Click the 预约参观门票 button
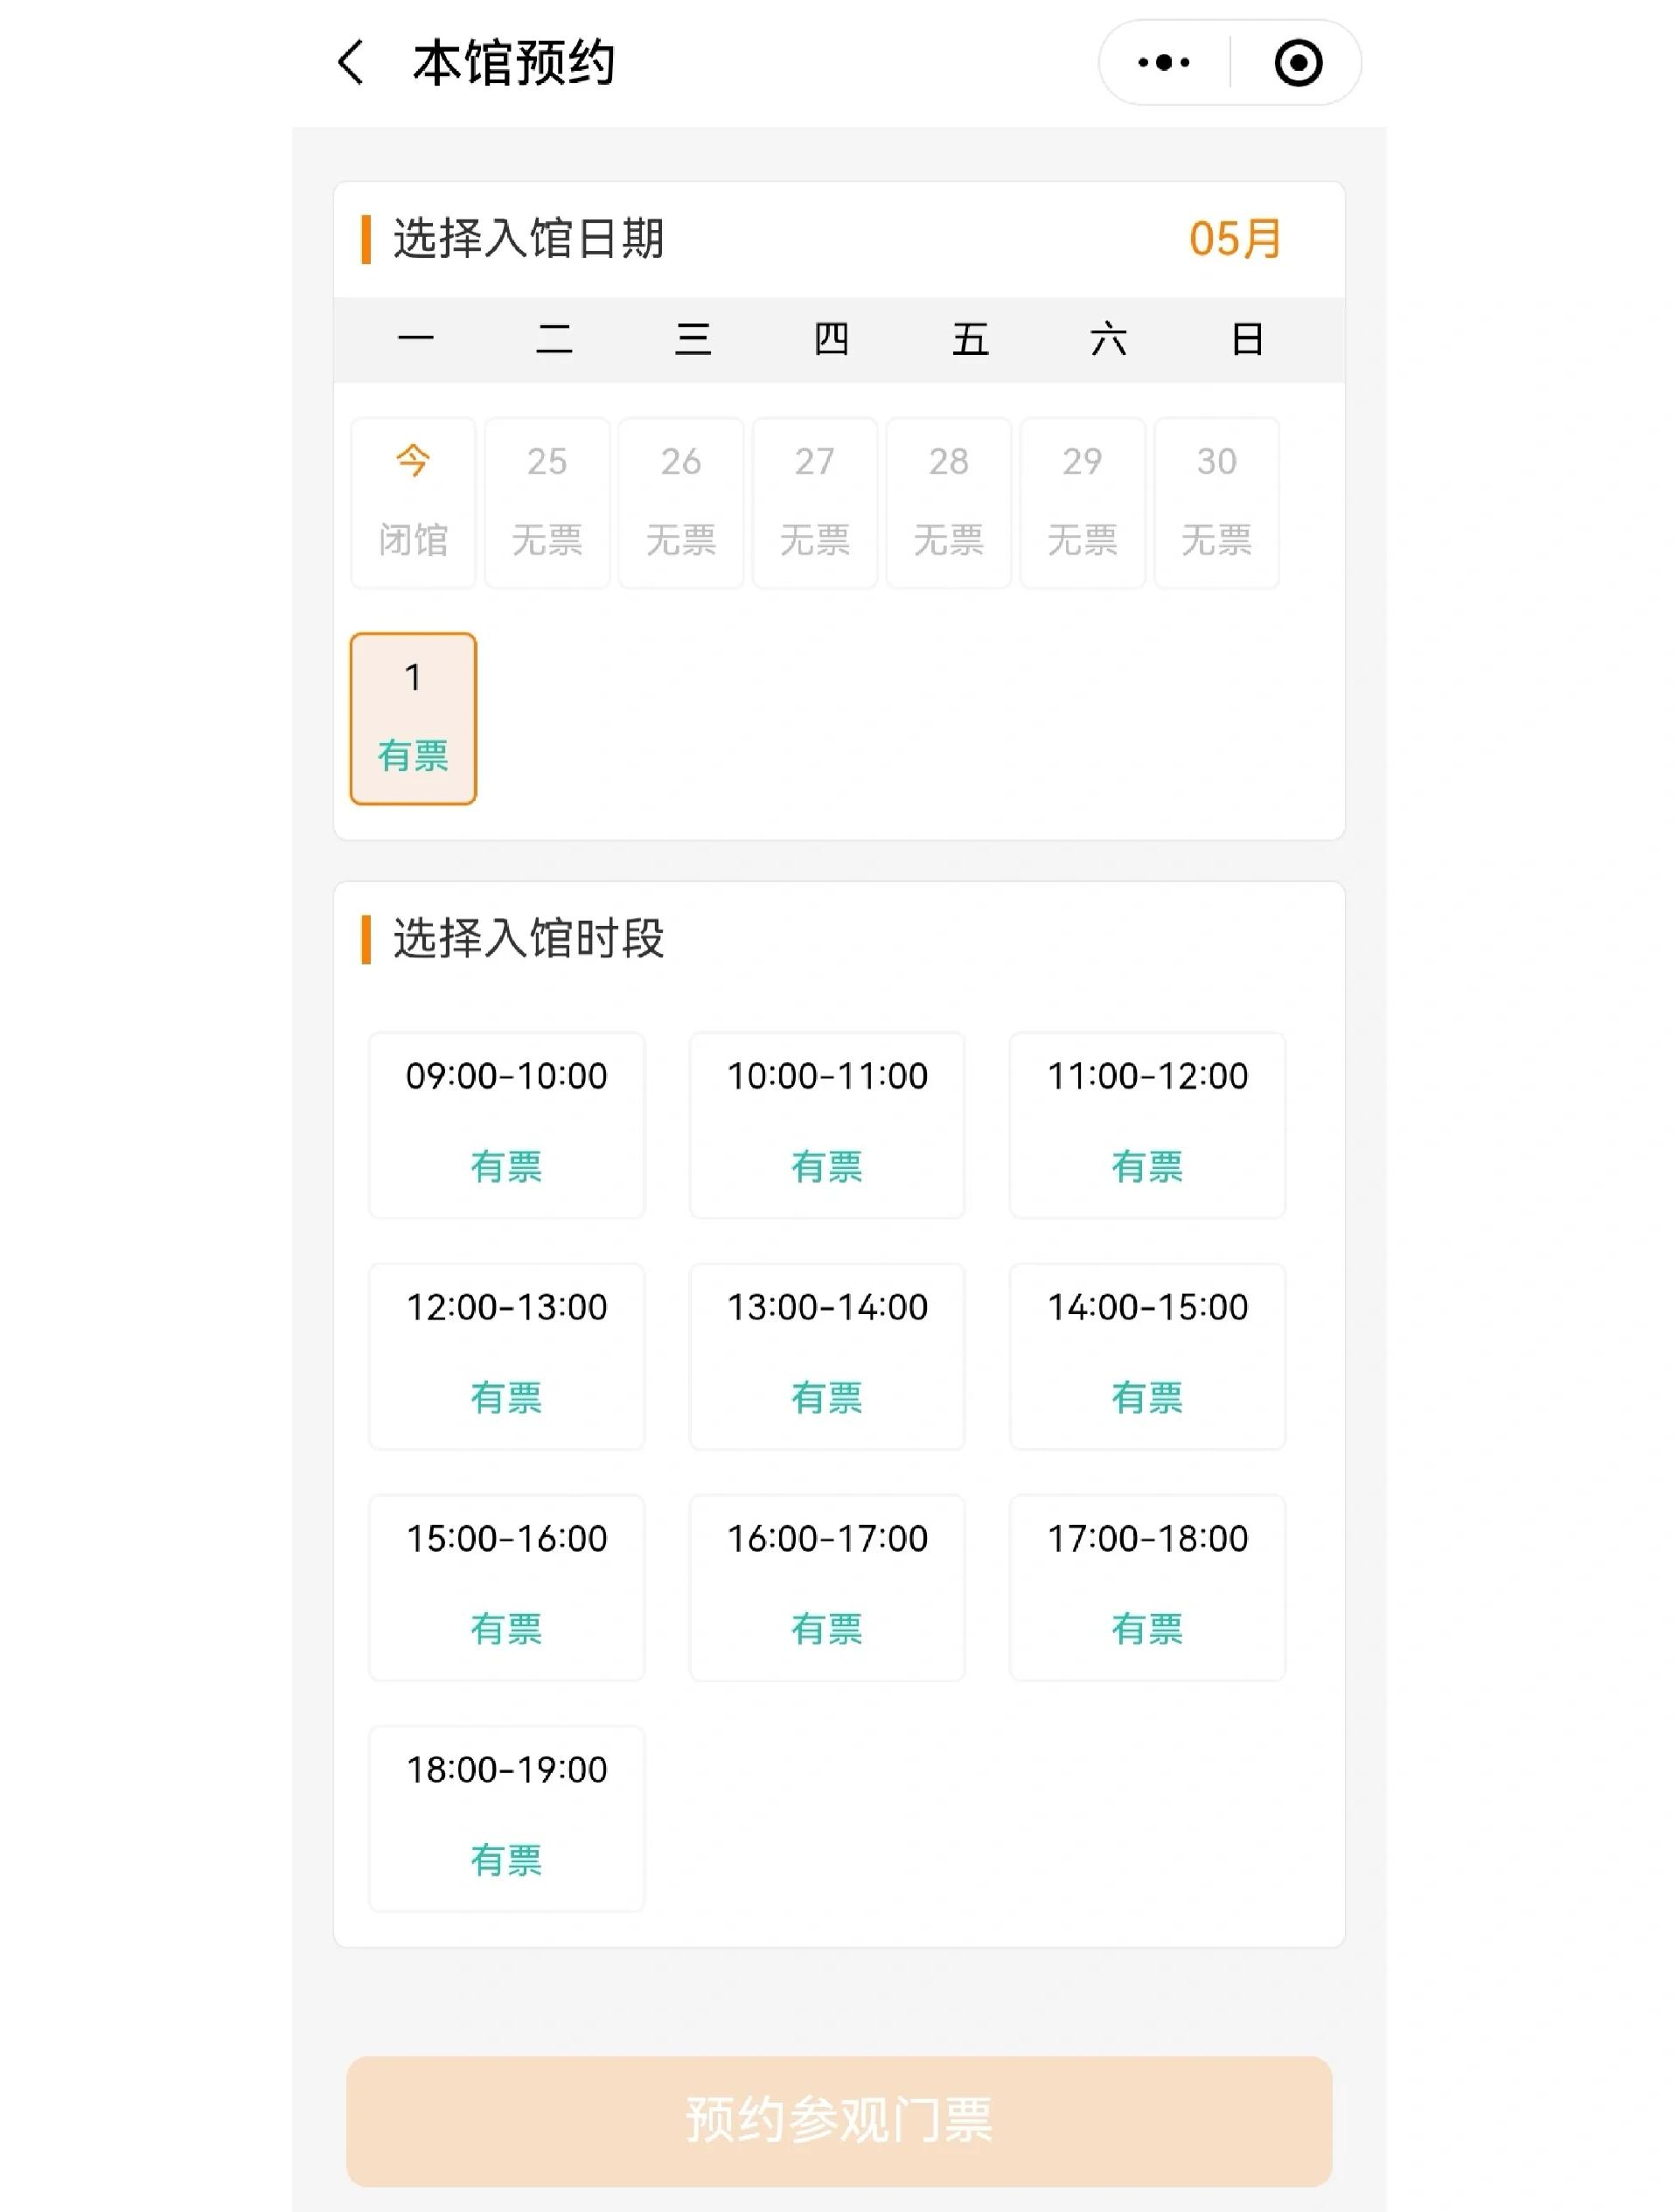Viewport: 1679px width, 2212px height. [x=839, y=2121]
